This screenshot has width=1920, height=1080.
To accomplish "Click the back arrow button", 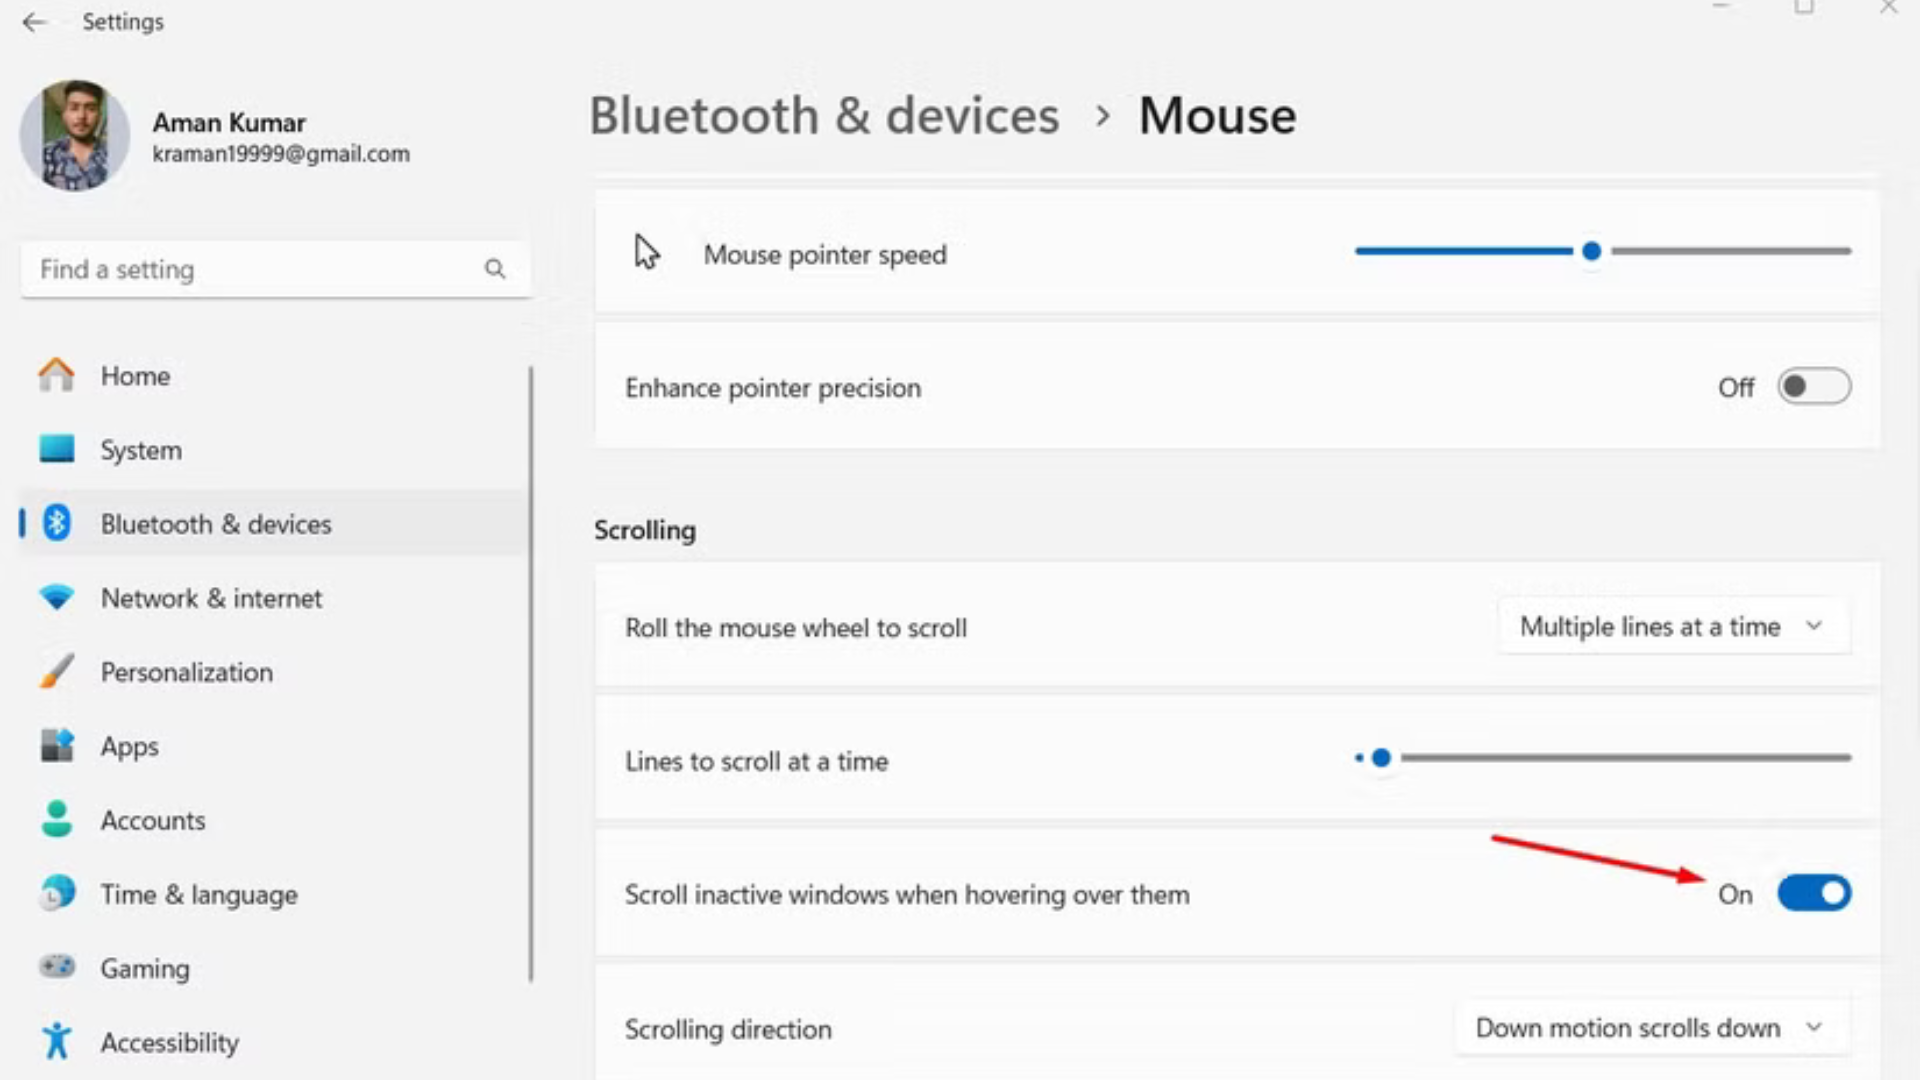I will (x=36, y=21).
